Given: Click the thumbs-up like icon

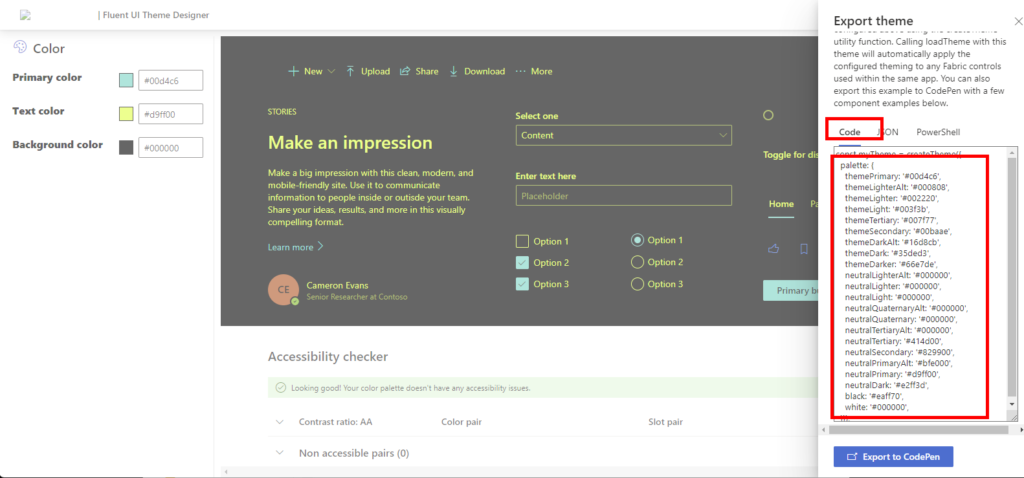Looking at the screenshot, I should coord(775,249).
